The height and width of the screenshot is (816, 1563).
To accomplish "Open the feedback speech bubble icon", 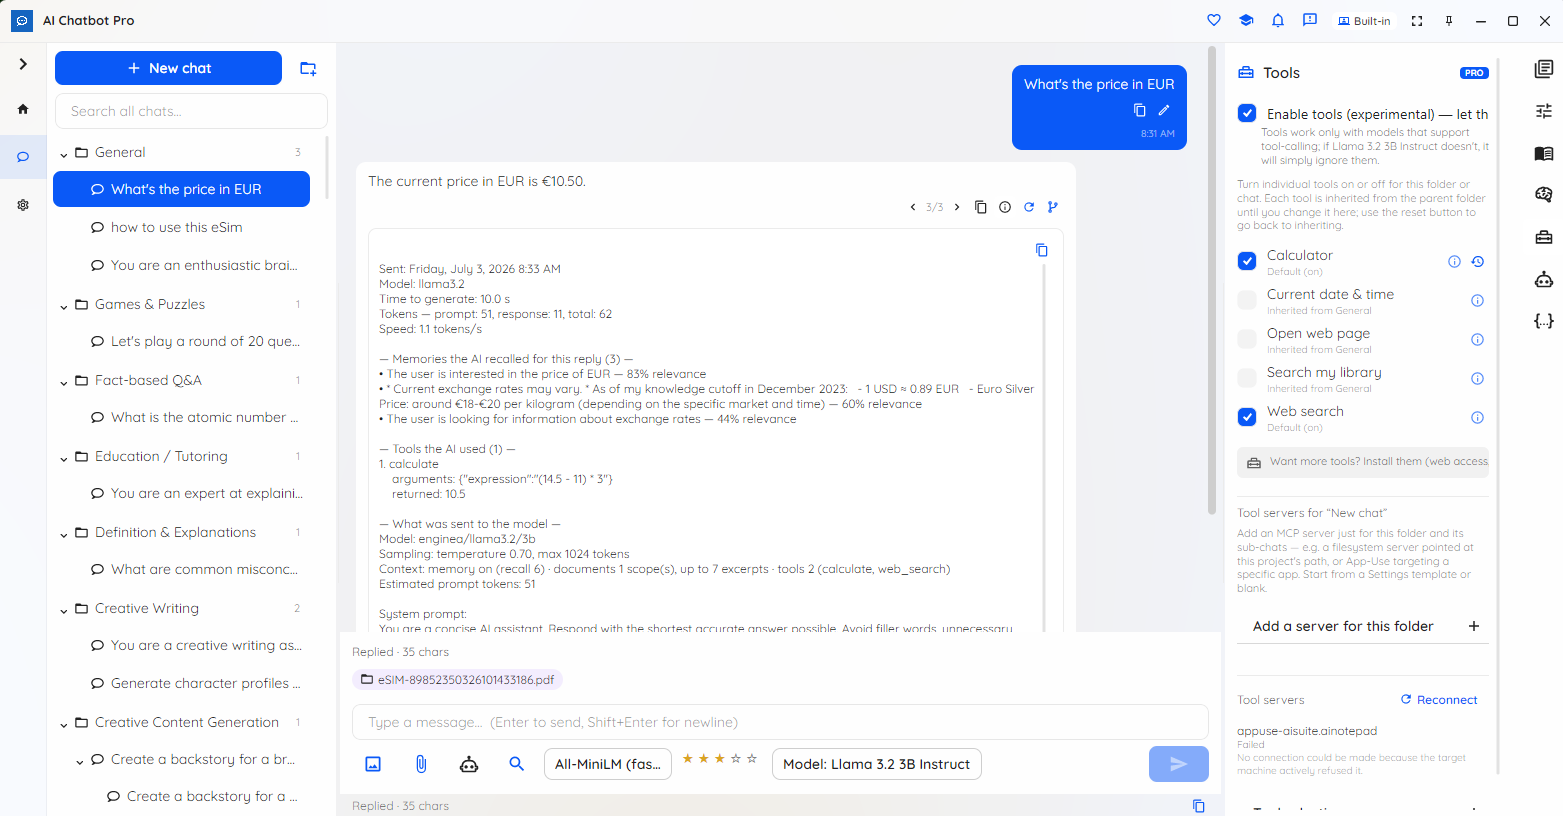I will click(1310, 20).
